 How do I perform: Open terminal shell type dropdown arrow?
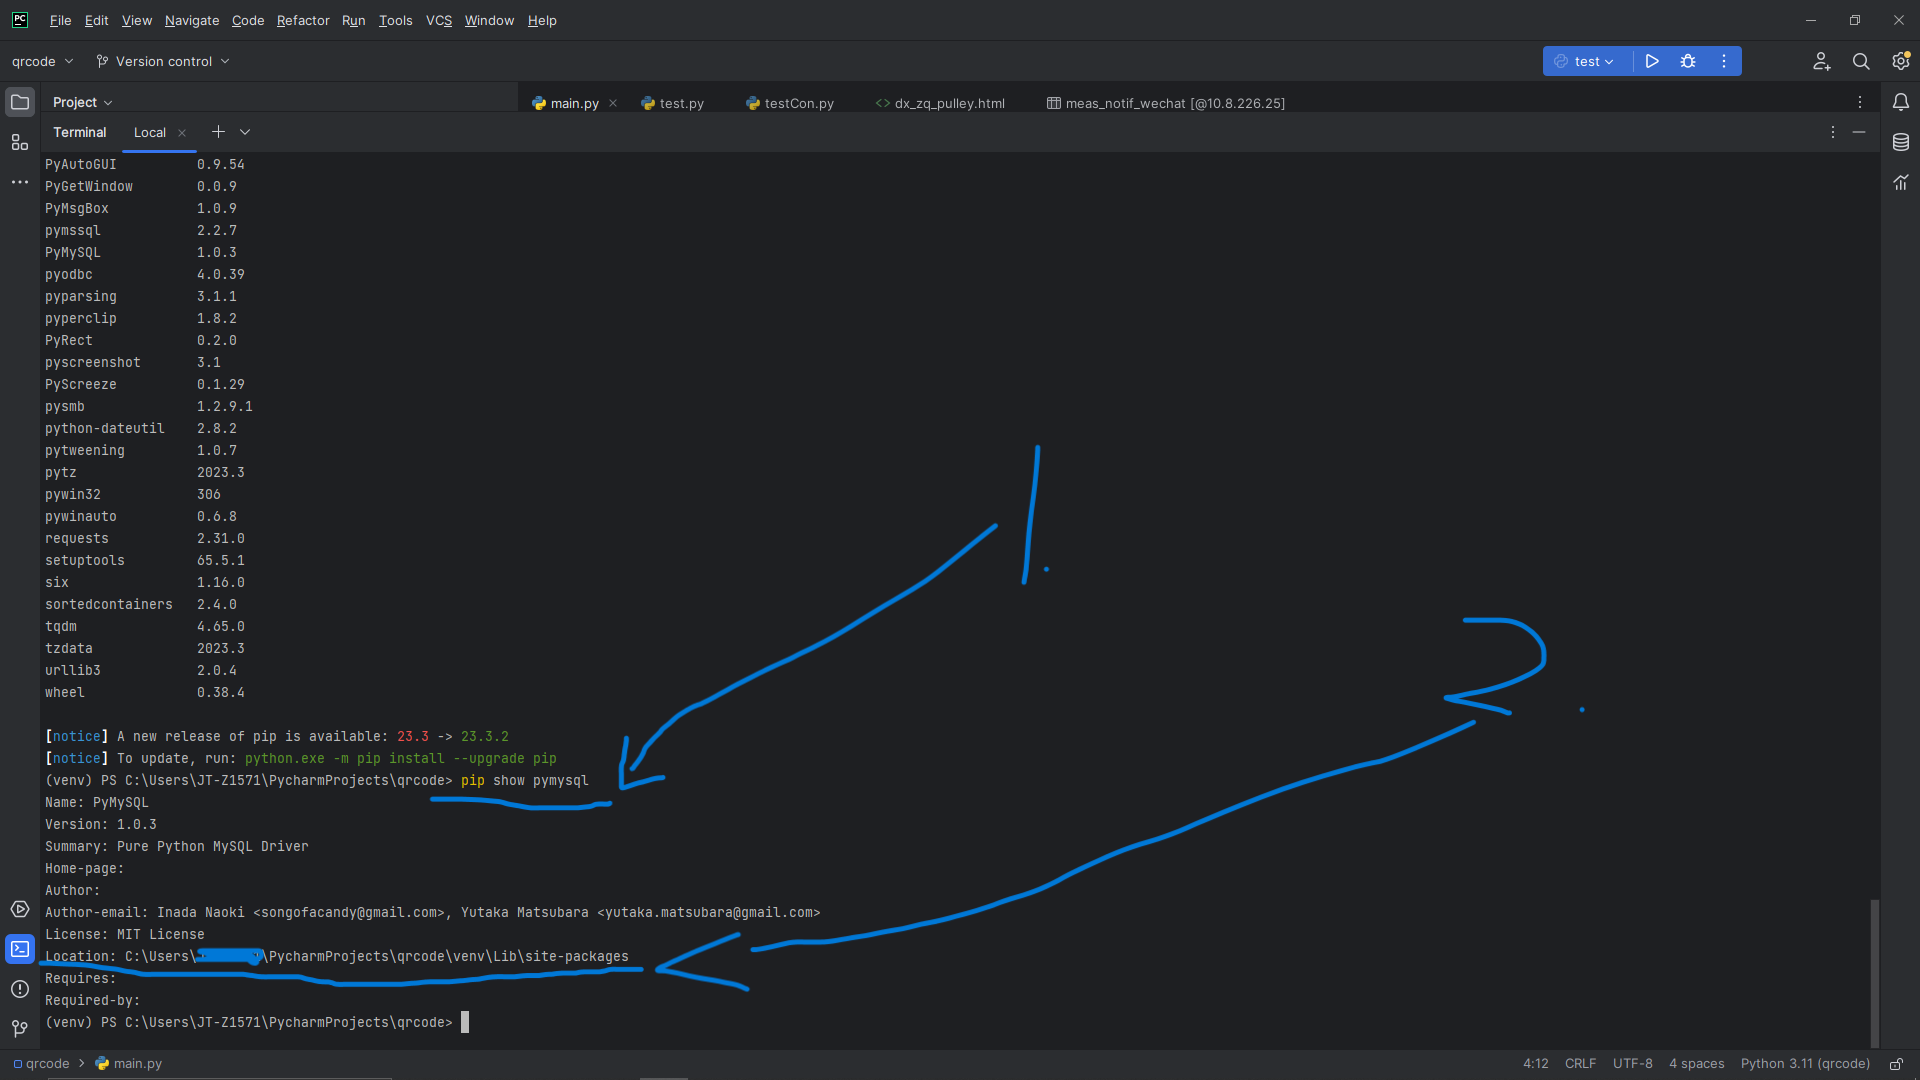tap(245, 132)
